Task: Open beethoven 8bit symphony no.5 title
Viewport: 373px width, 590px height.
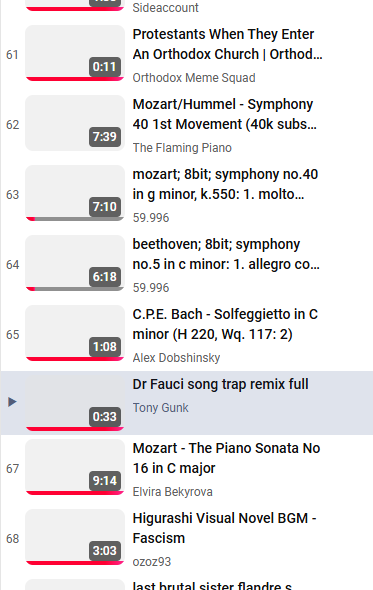Action: pos(226,254)
